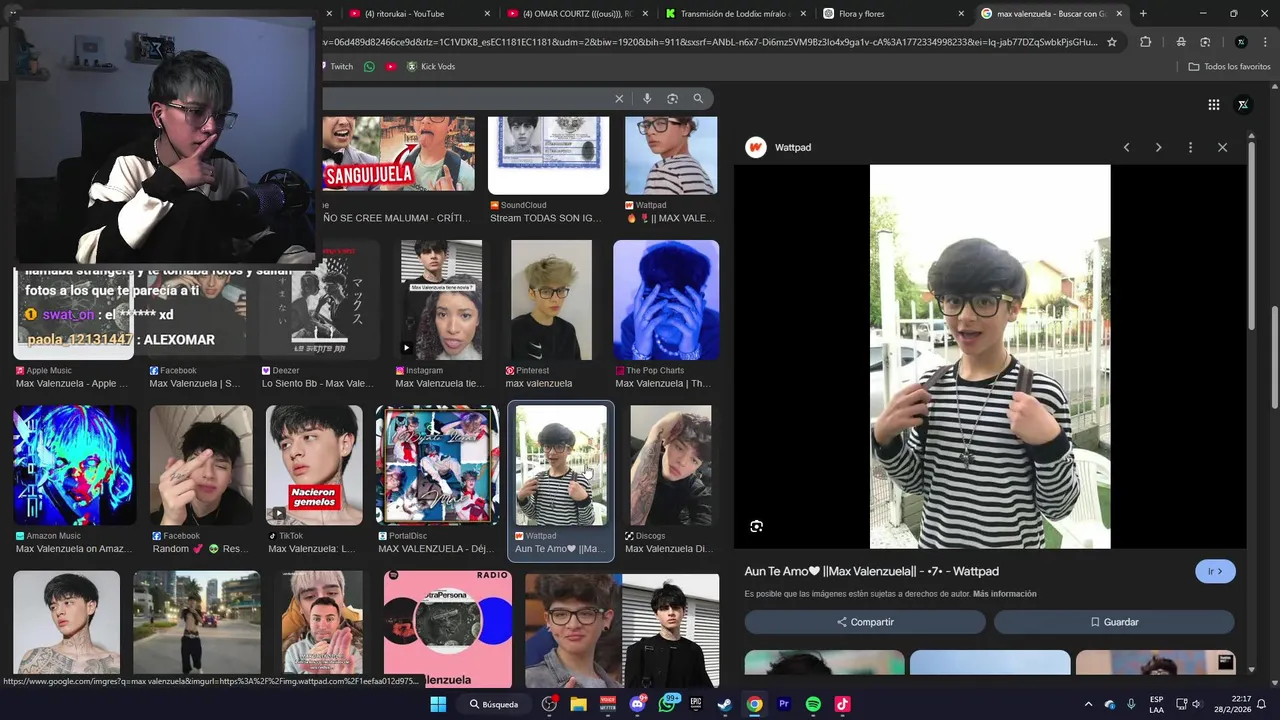Click the Compartir share button
1280x720 pixels.
(865, 622)
